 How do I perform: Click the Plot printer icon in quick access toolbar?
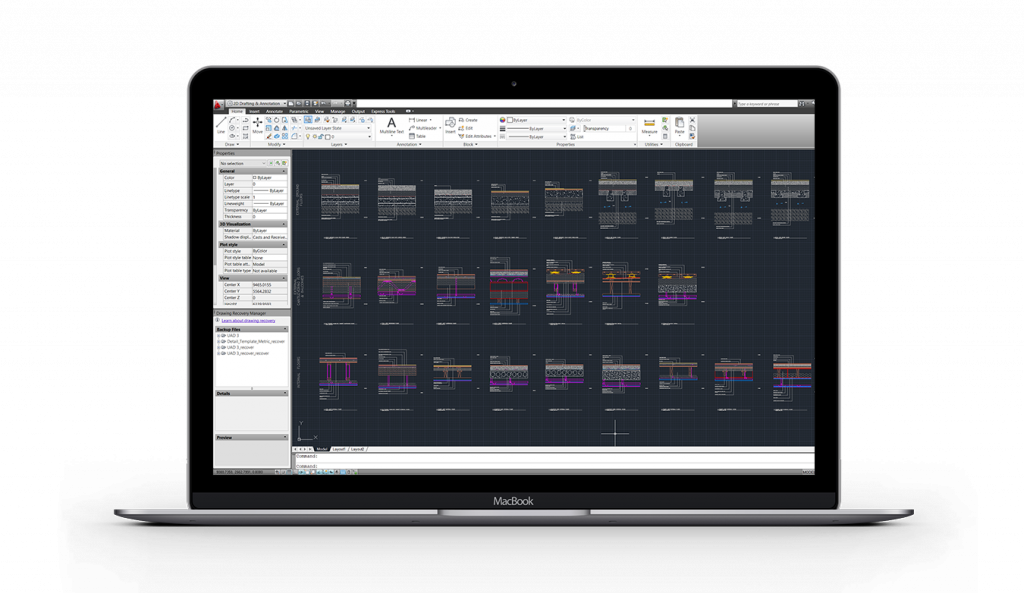click(x=347, y=103)
